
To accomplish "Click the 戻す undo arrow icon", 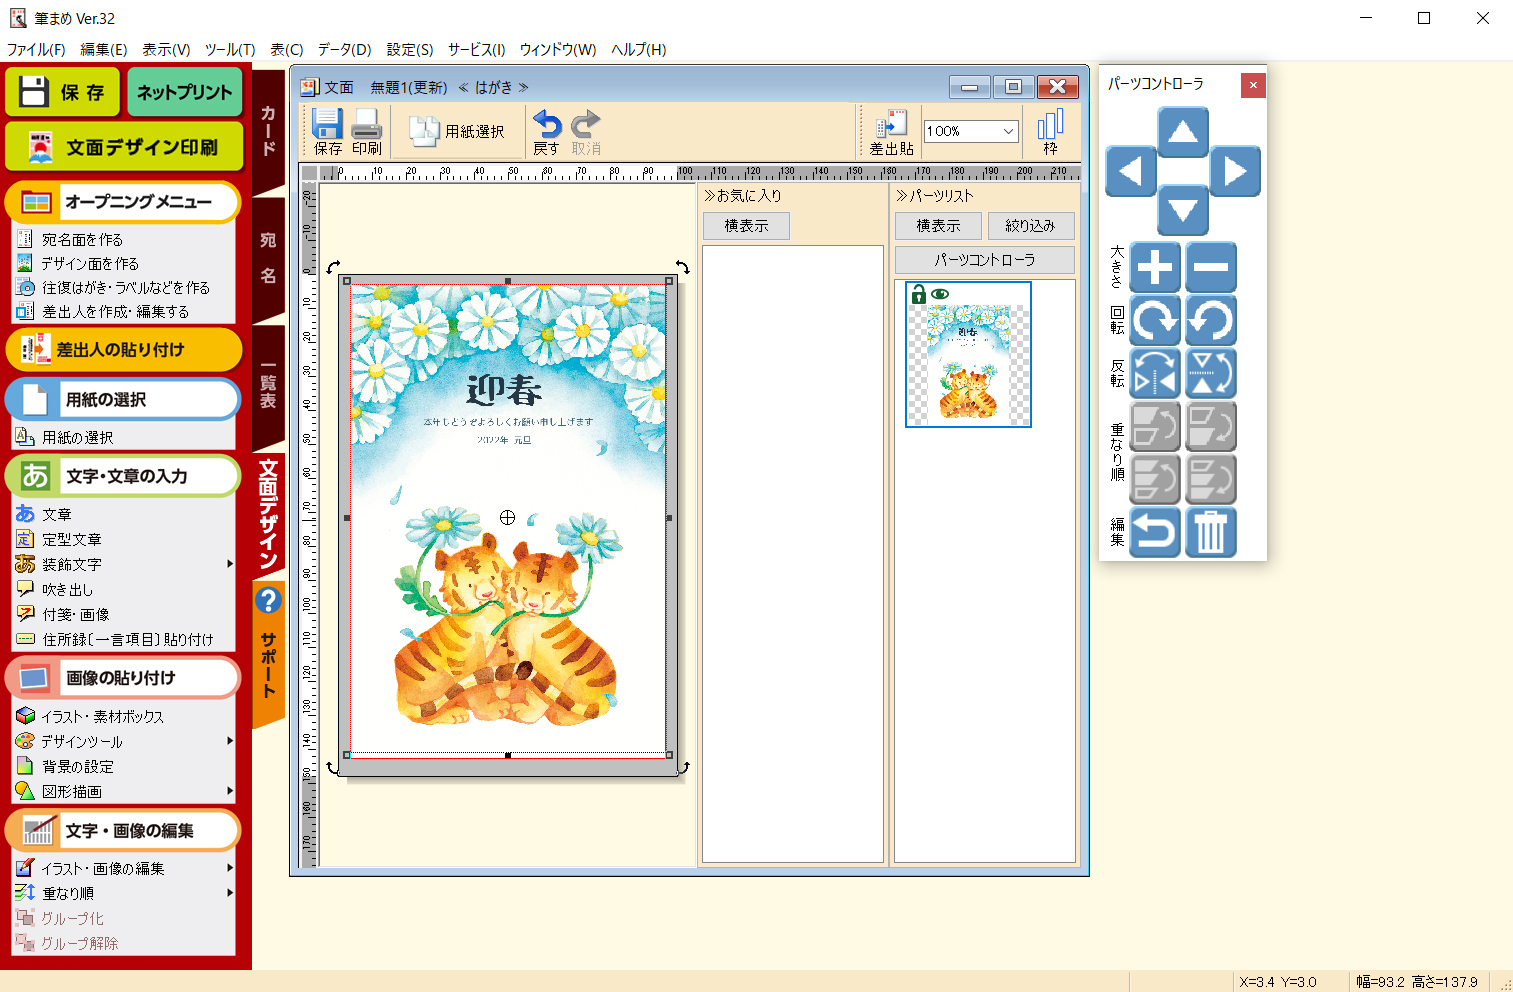I will [547, 131].
